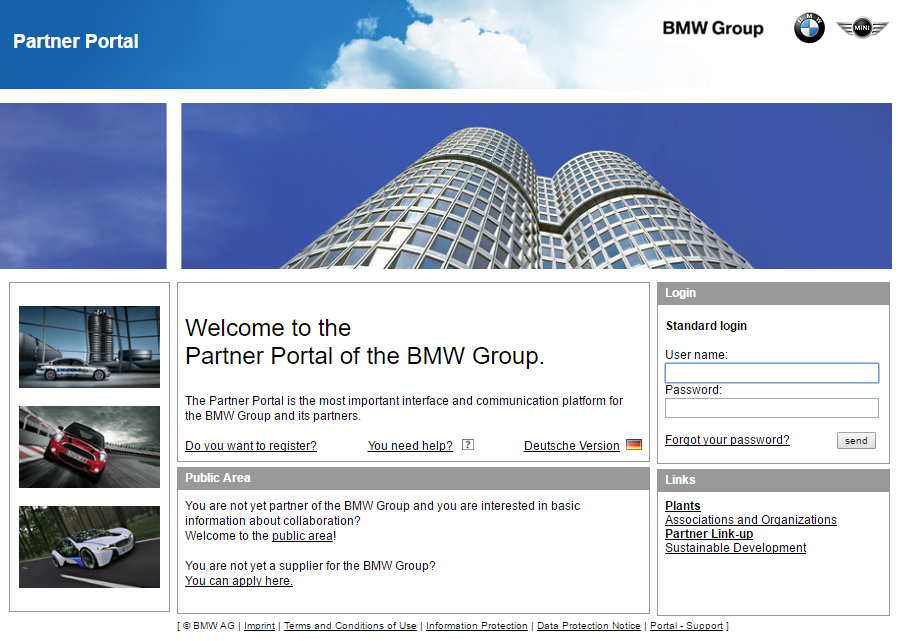Open Sustainable Development link
The width and height of the screenshot is (902, 641).
click(735, 548)
